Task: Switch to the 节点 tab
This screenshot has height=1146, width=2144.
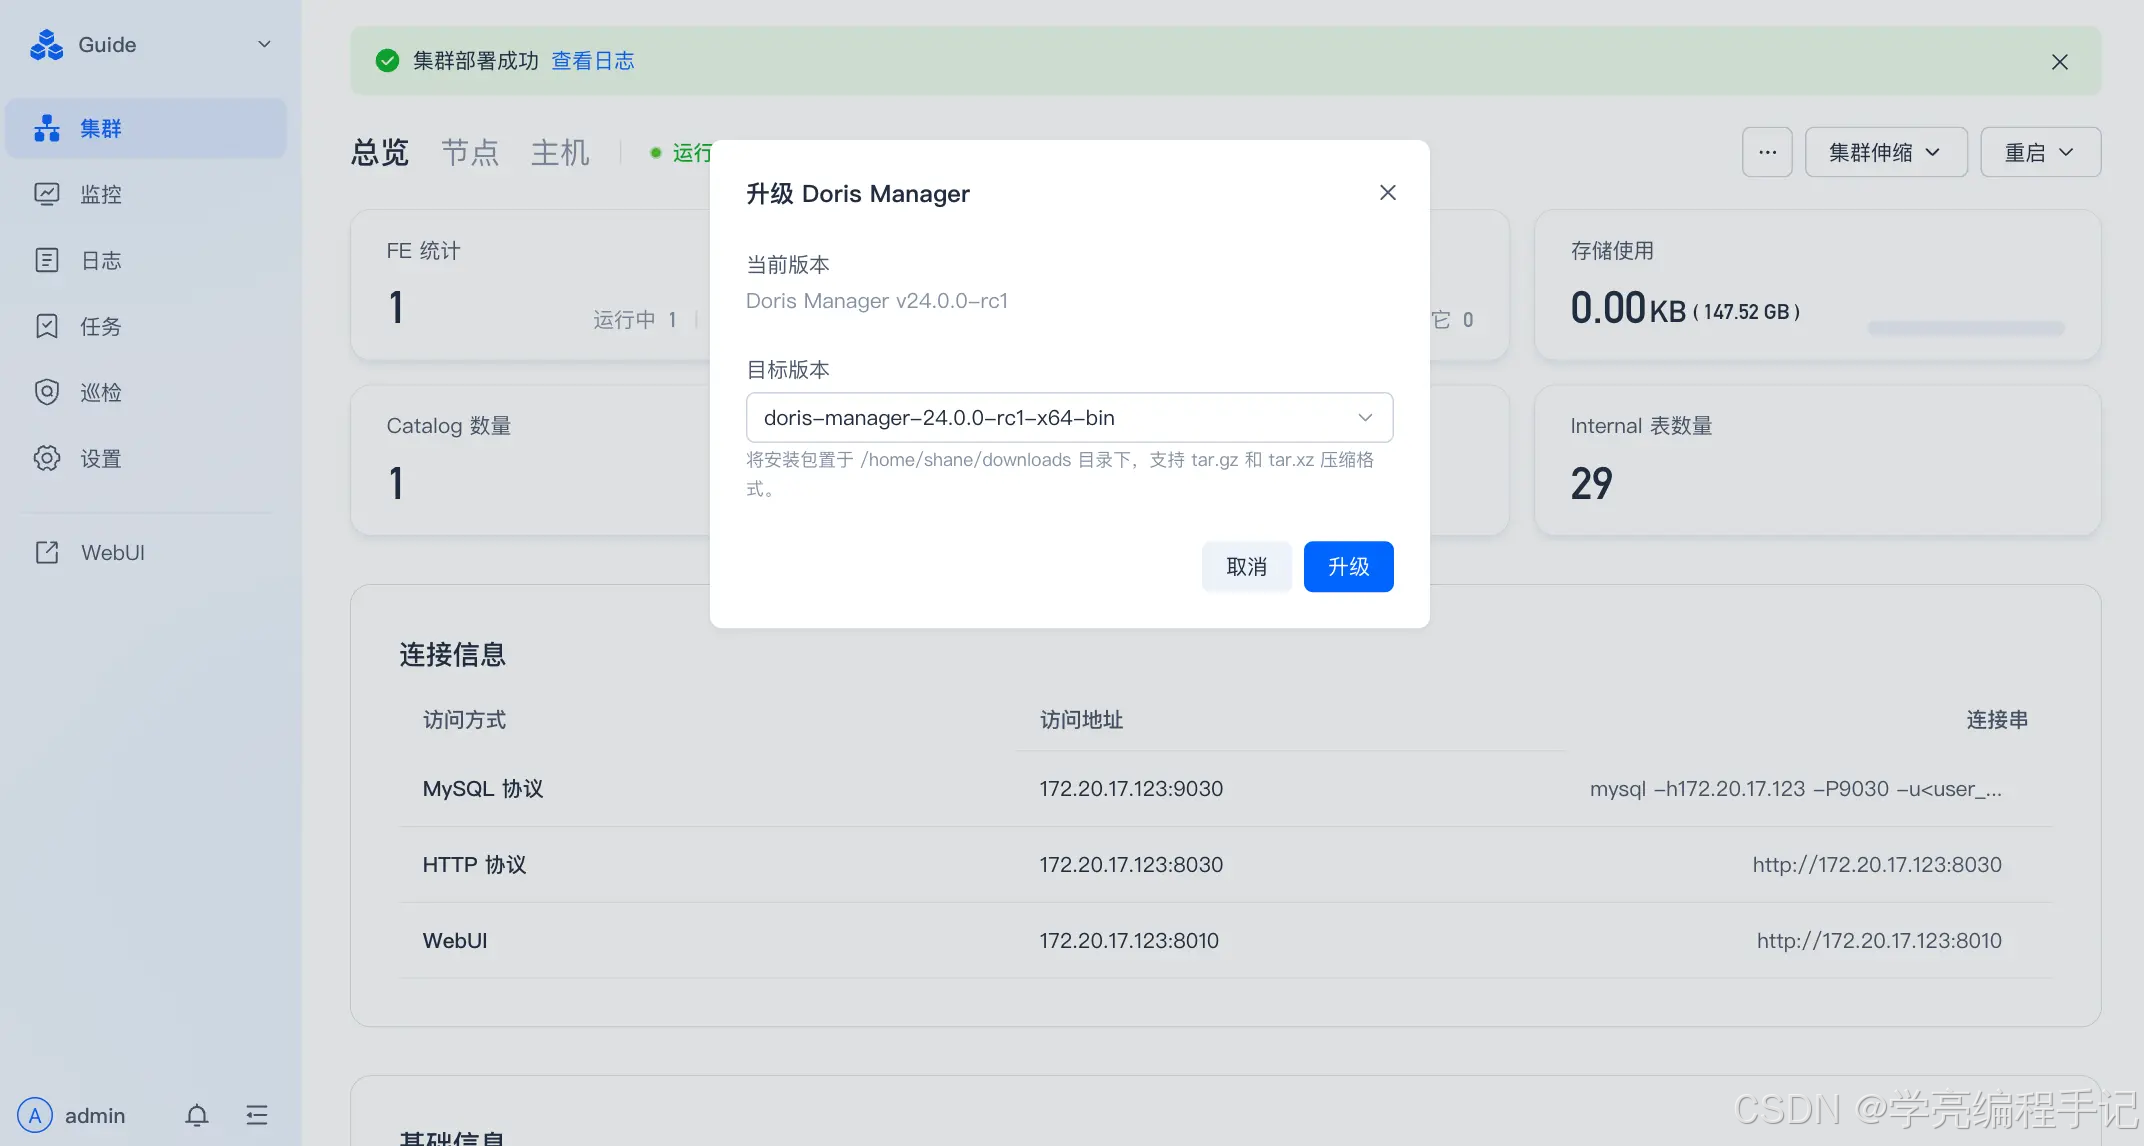Action: pos(470,152)
